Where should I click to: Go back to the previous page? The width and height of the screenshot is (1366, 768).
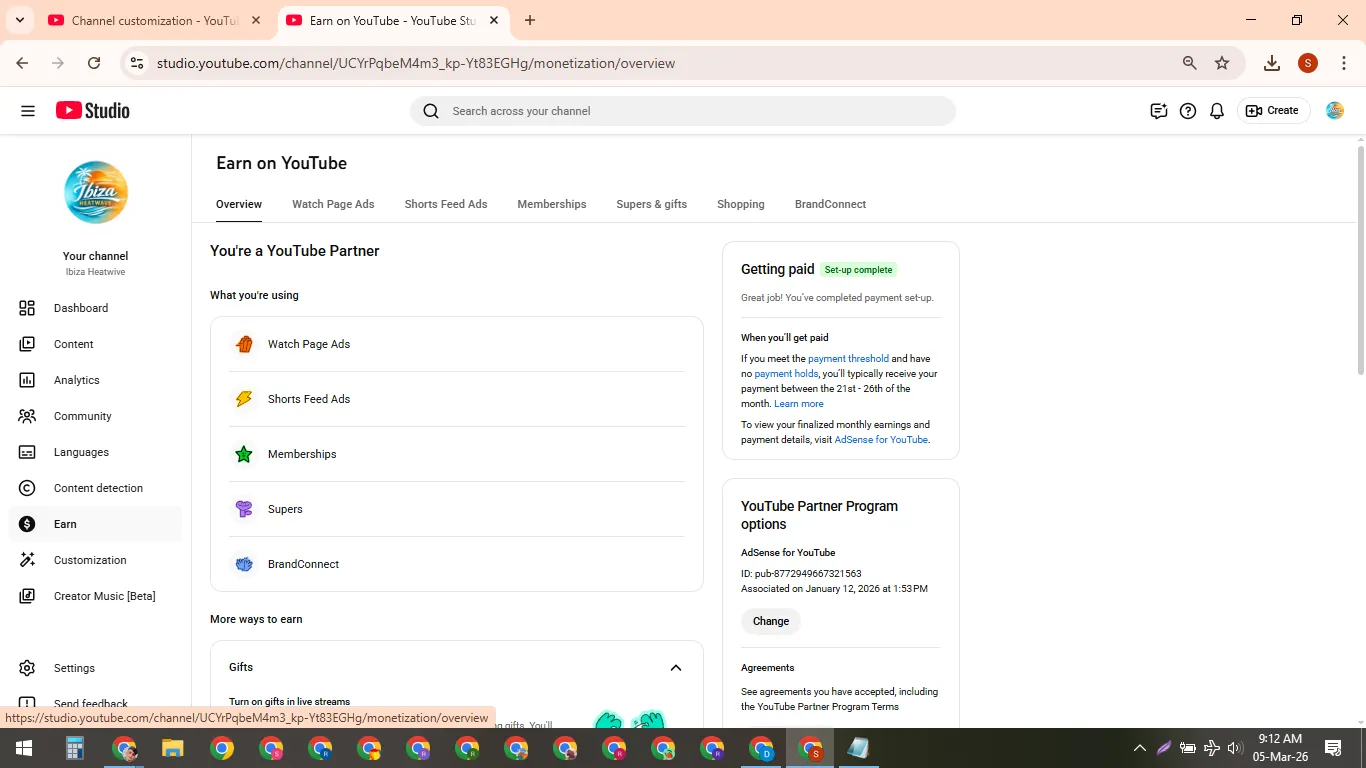point(22,63)
